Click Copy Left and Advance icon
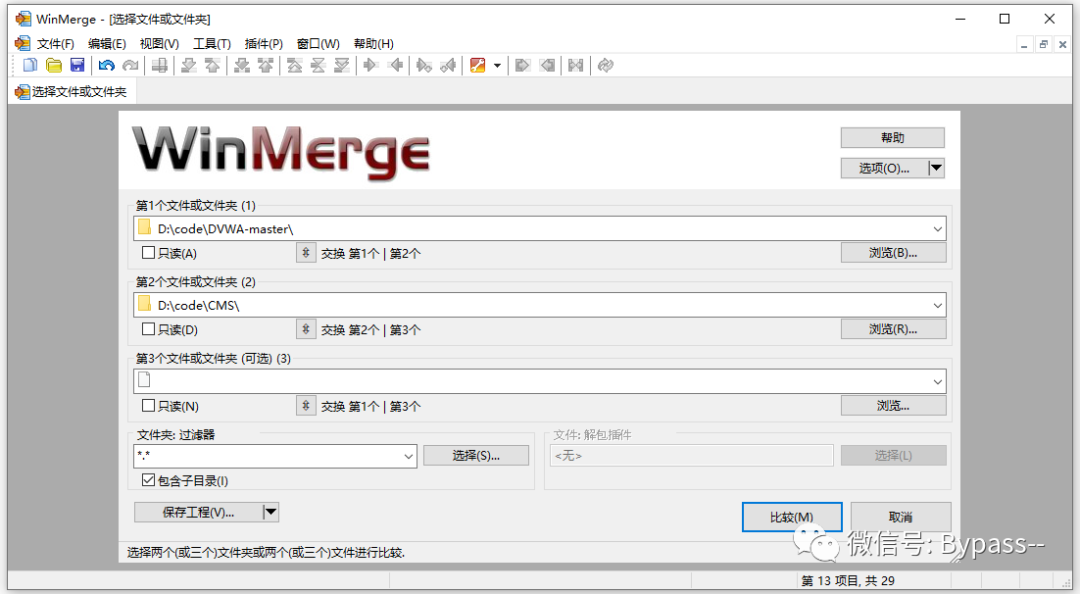The width and height of the screenshot is (1080, 594). [x=448, y=65]
